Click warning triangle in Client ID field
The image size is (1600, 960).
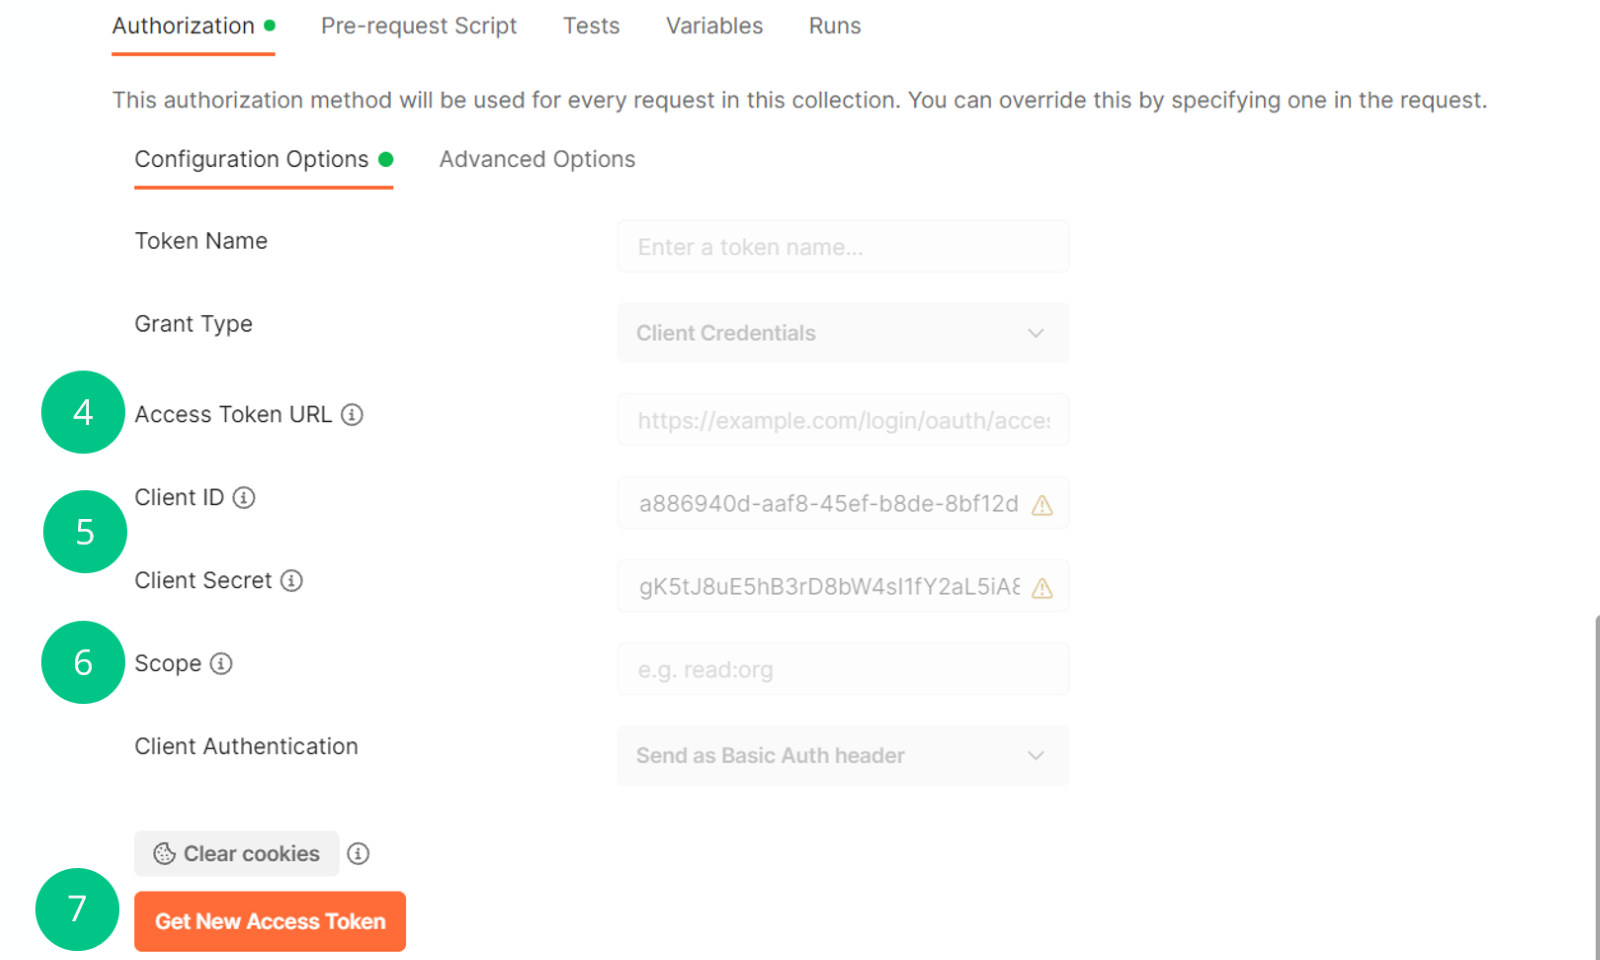[1042, 505]
